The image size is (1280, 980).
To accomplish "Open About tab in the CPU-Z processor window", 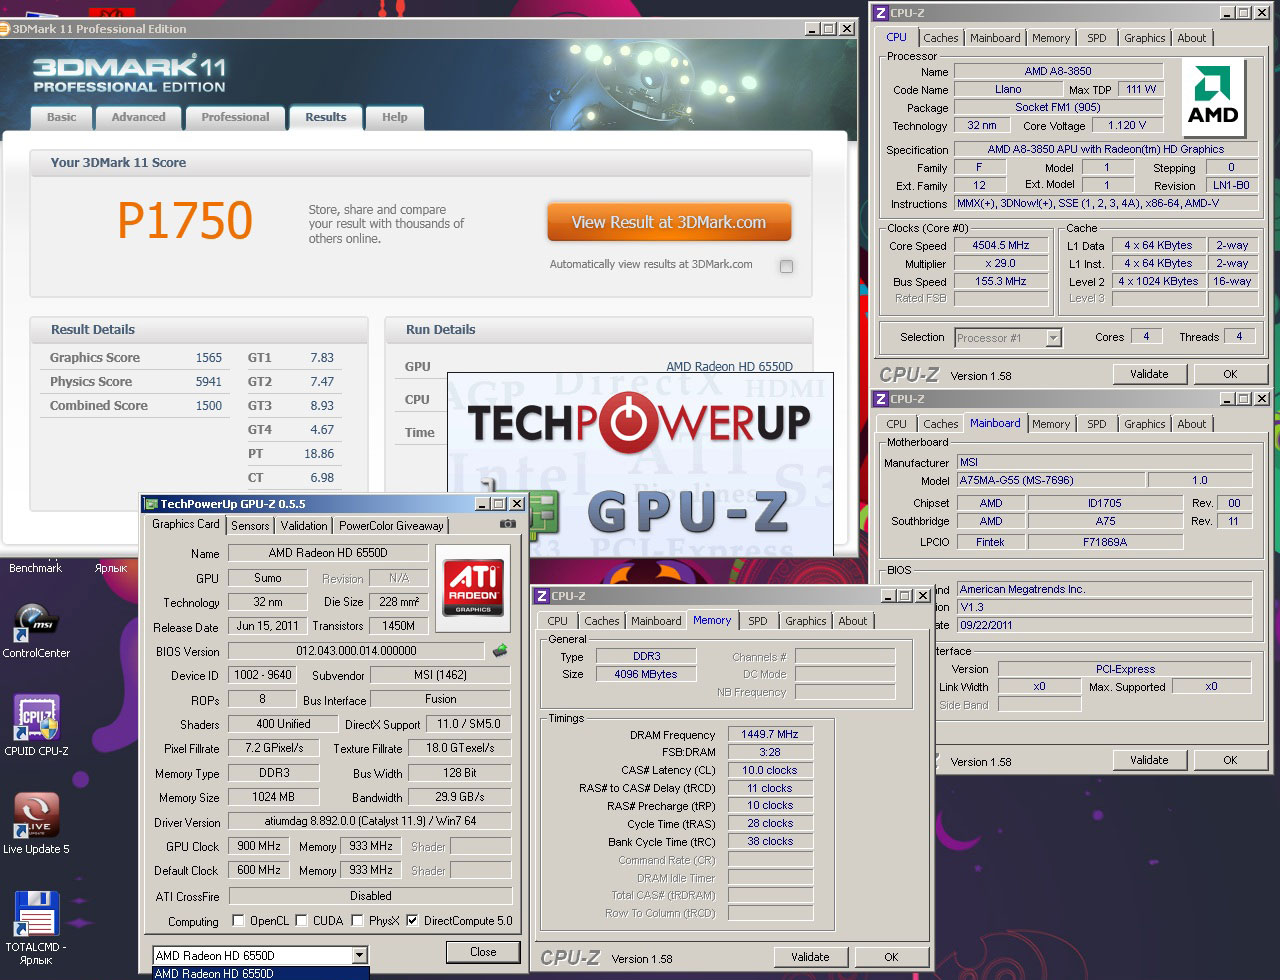I will click(1191, 38).
